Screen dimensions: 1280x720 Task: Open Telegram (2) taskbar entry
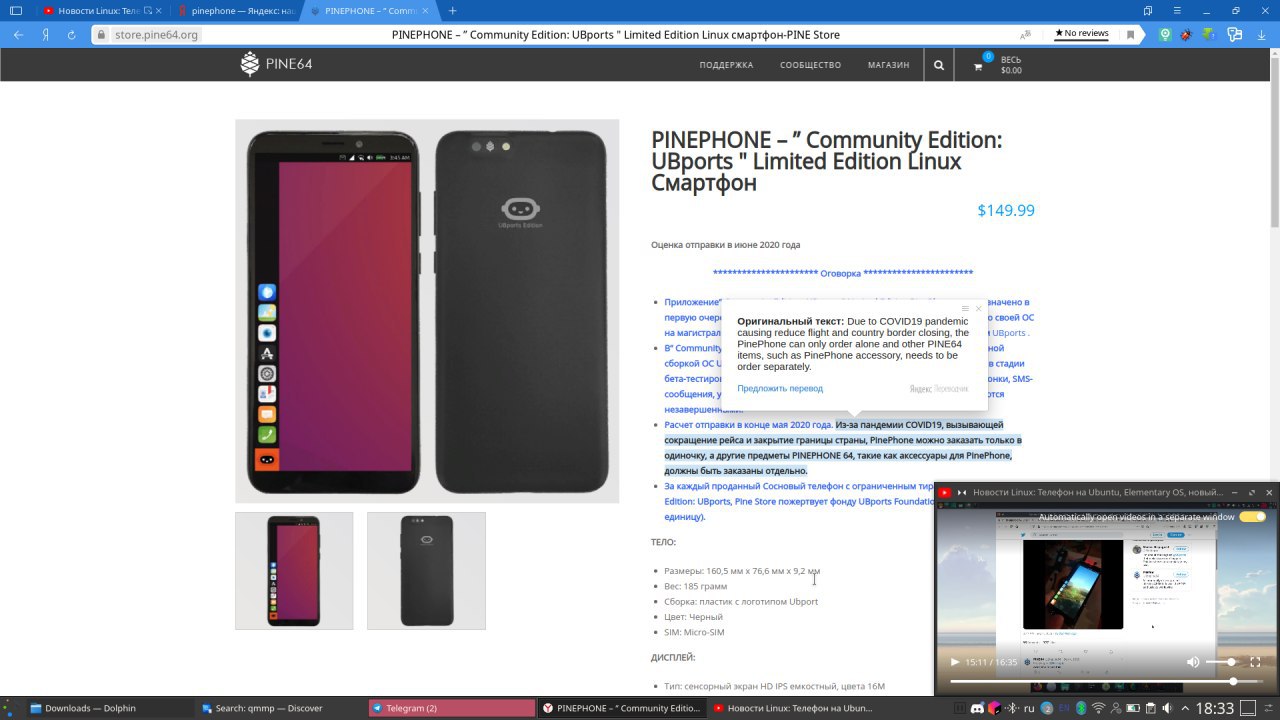(x=452, y=708)
